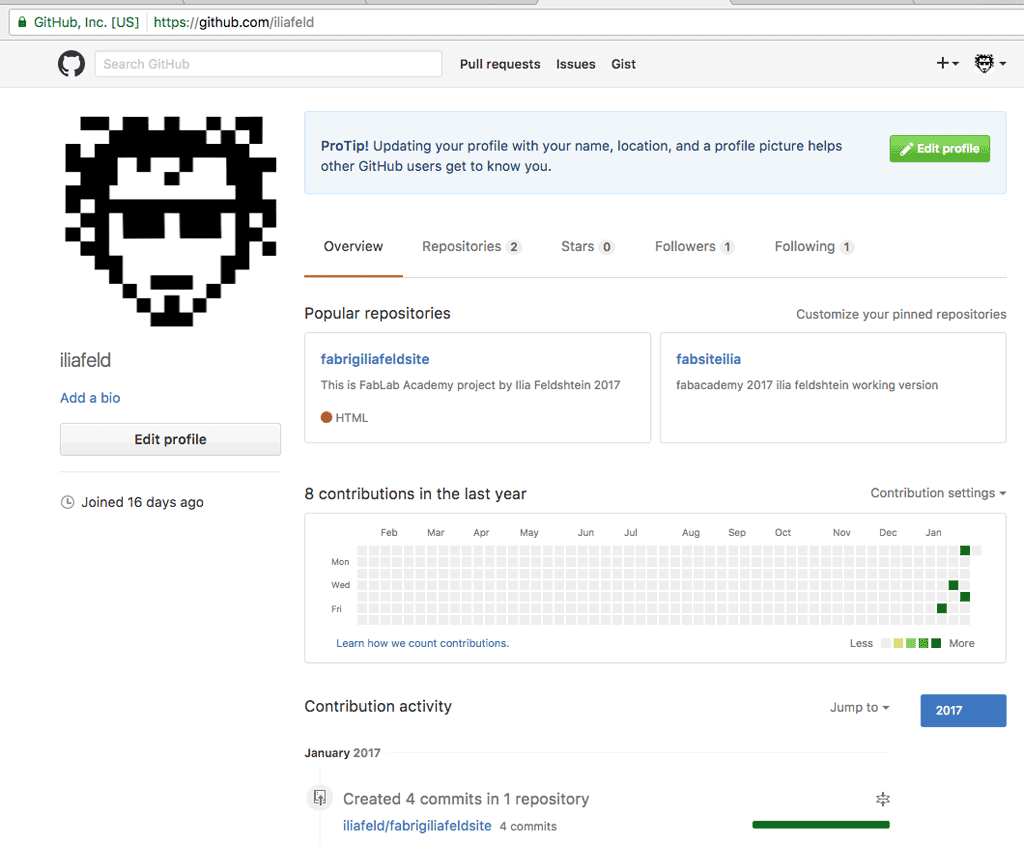This screenshot has width=1024, height=844.
Task: Click Customize your pinned repositories
Action: 901,314
